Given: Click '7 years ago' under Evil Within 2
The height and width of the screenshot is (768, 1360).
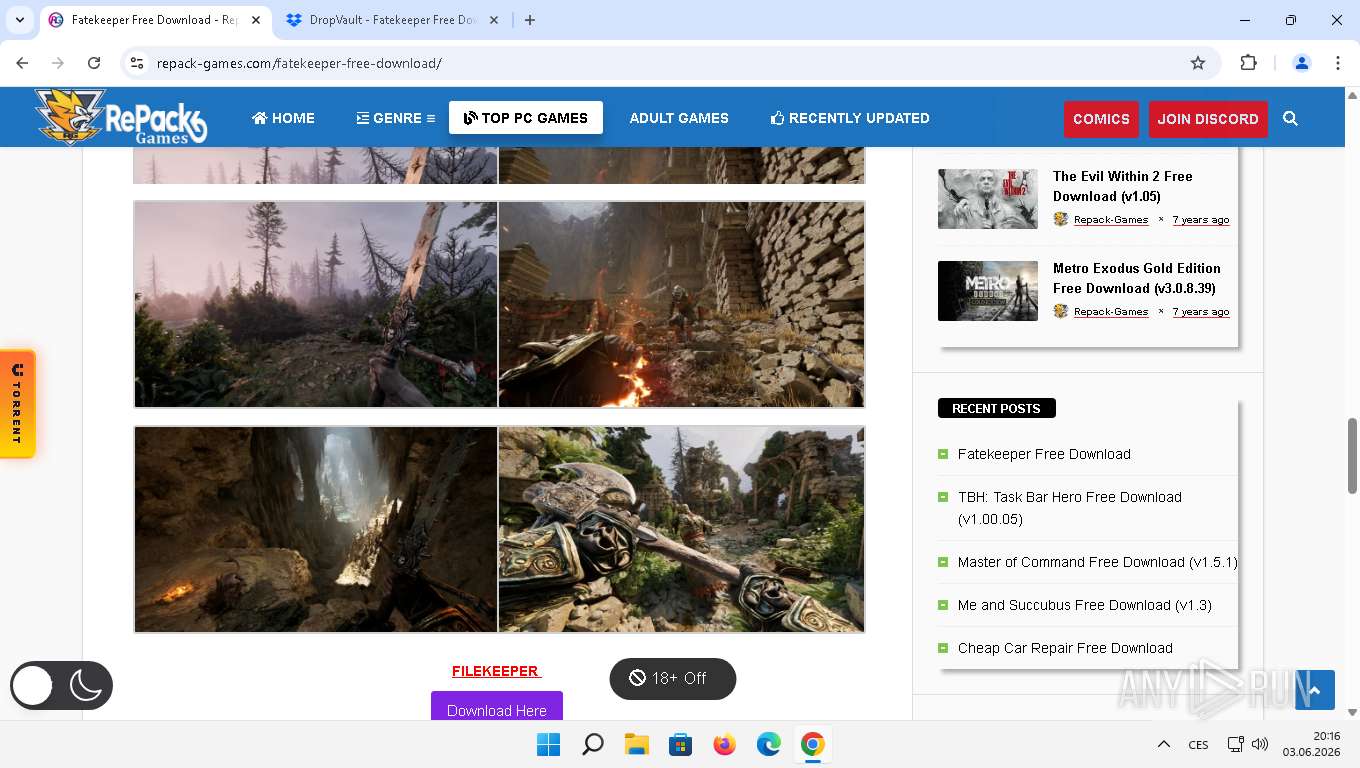Looking at the screenshot, I should [1201, 220].
